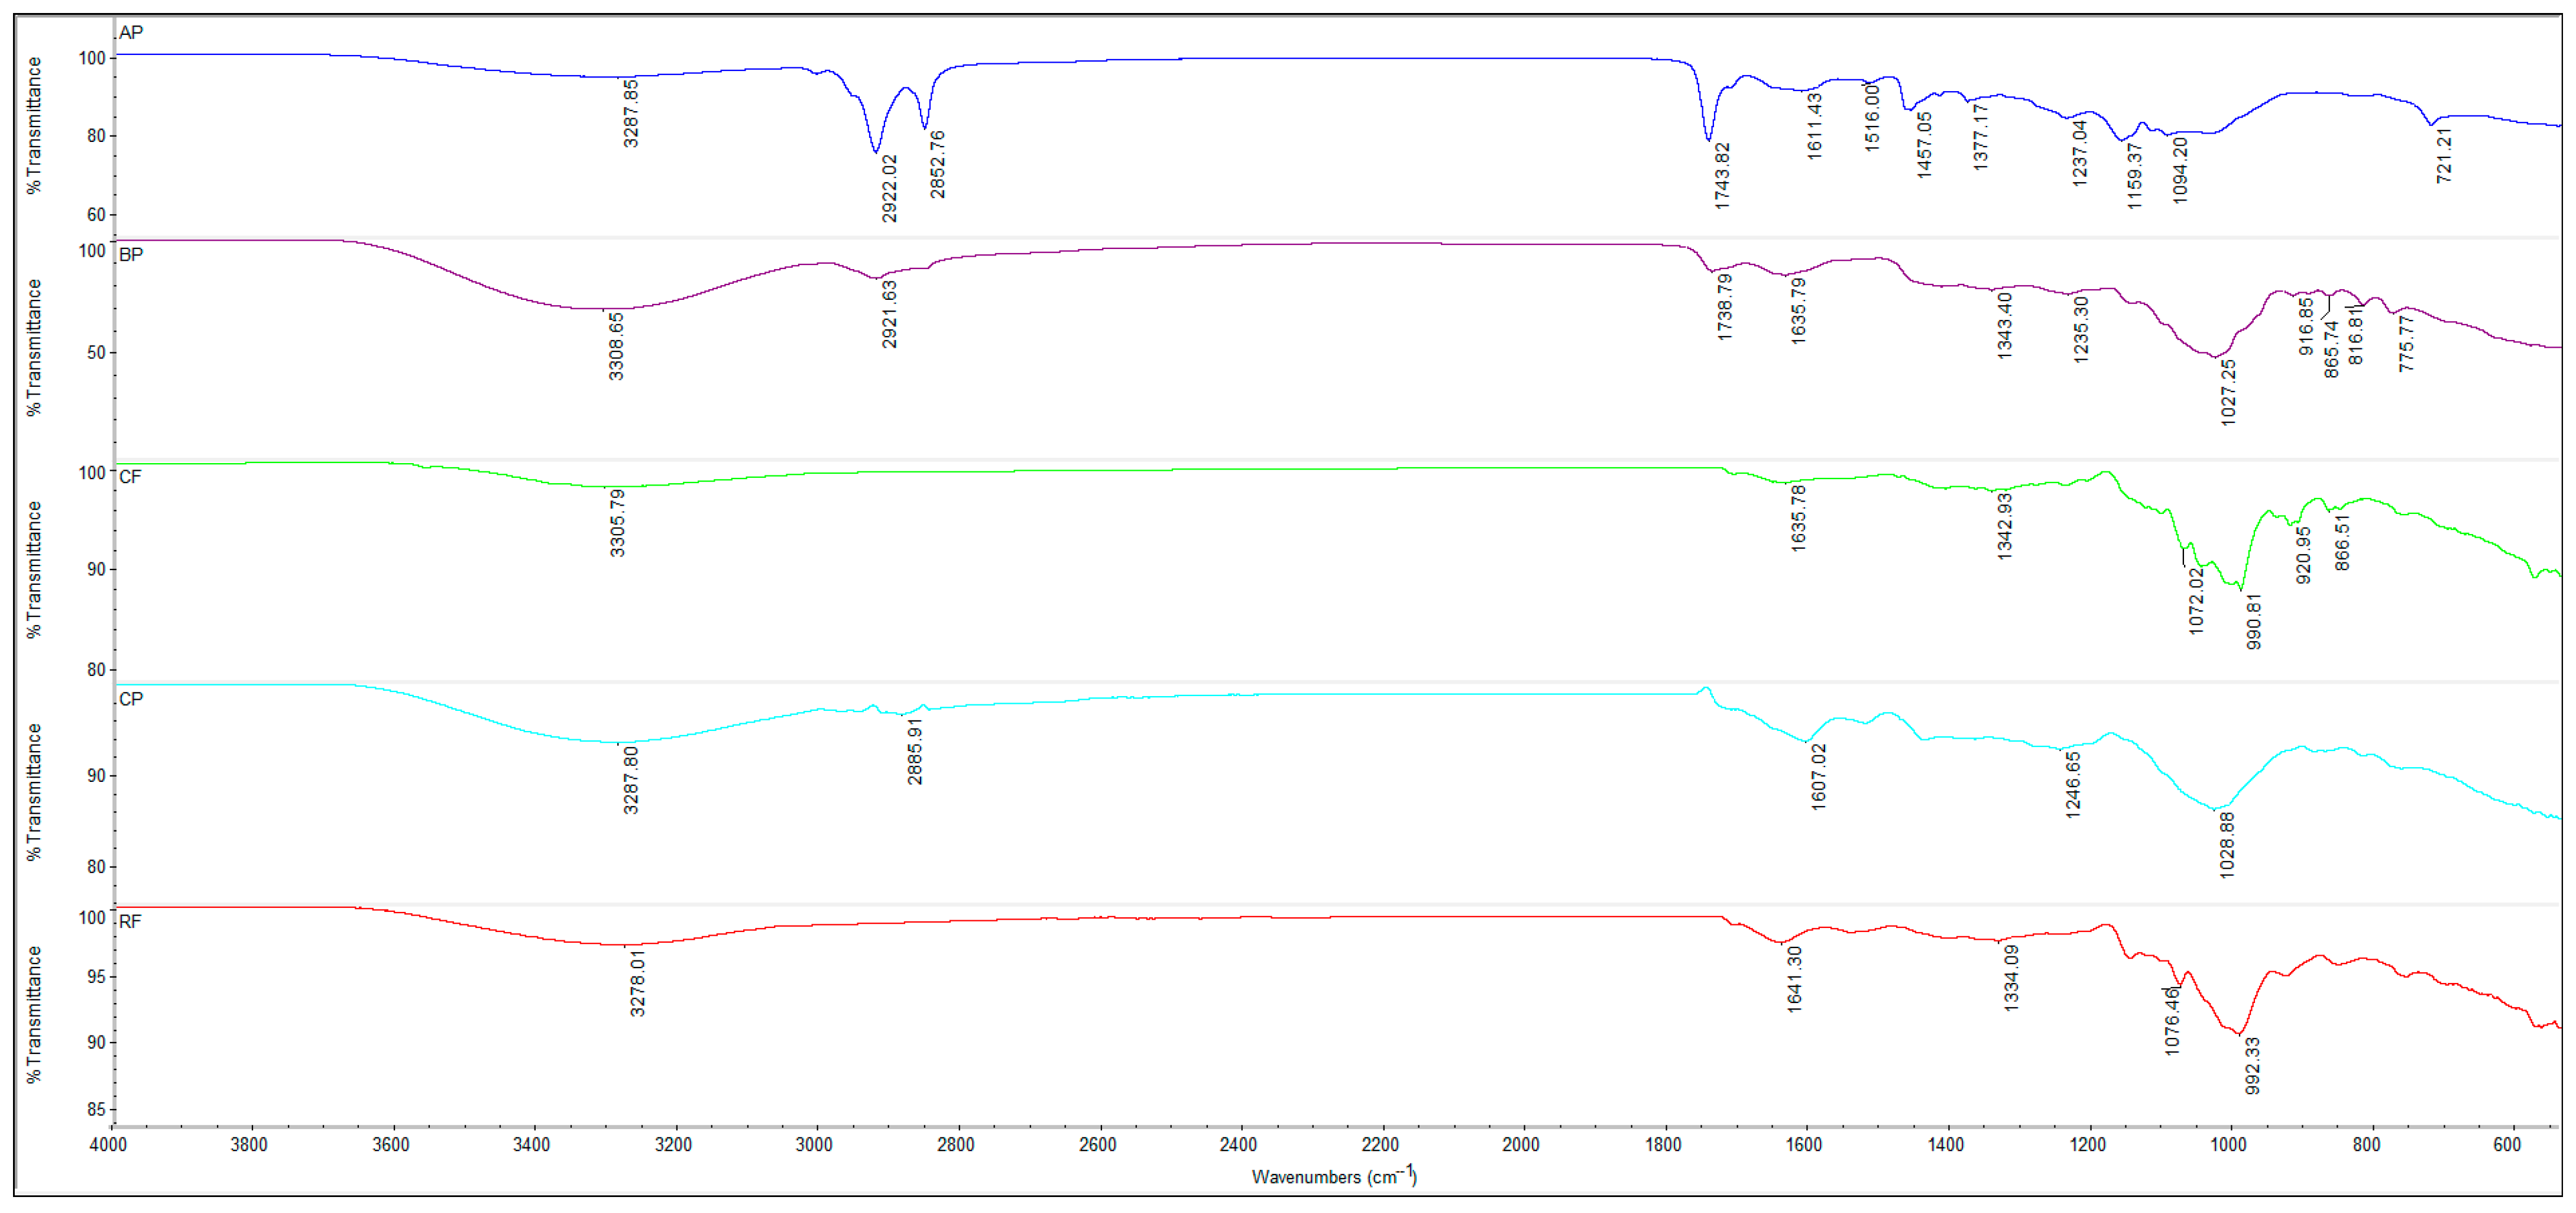2576x1213 pixels.
Task: Click the 1028.88 peak label in CP
Action: [x=2226, y=845]
